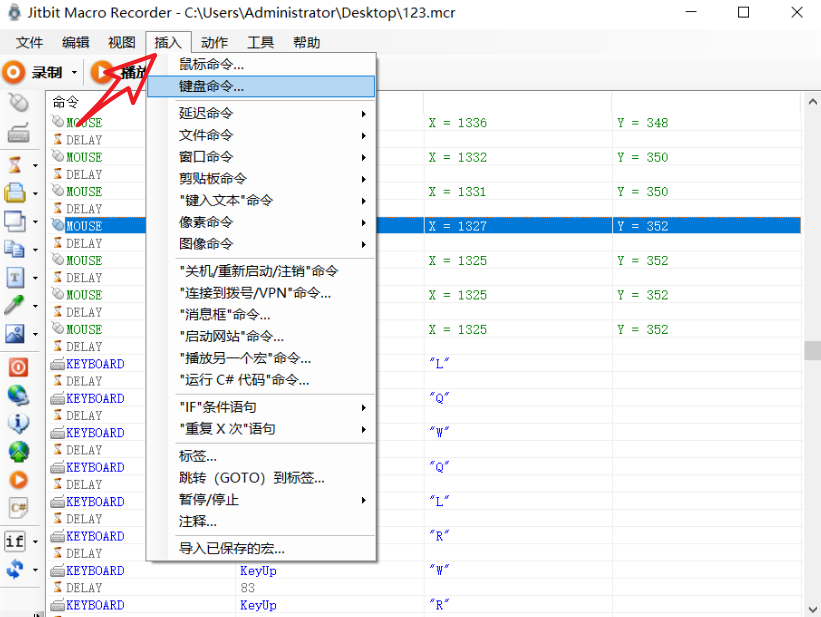Select 导入已保存的宏... menu entry
Viewport: 821px width, 617px height.
261,548
